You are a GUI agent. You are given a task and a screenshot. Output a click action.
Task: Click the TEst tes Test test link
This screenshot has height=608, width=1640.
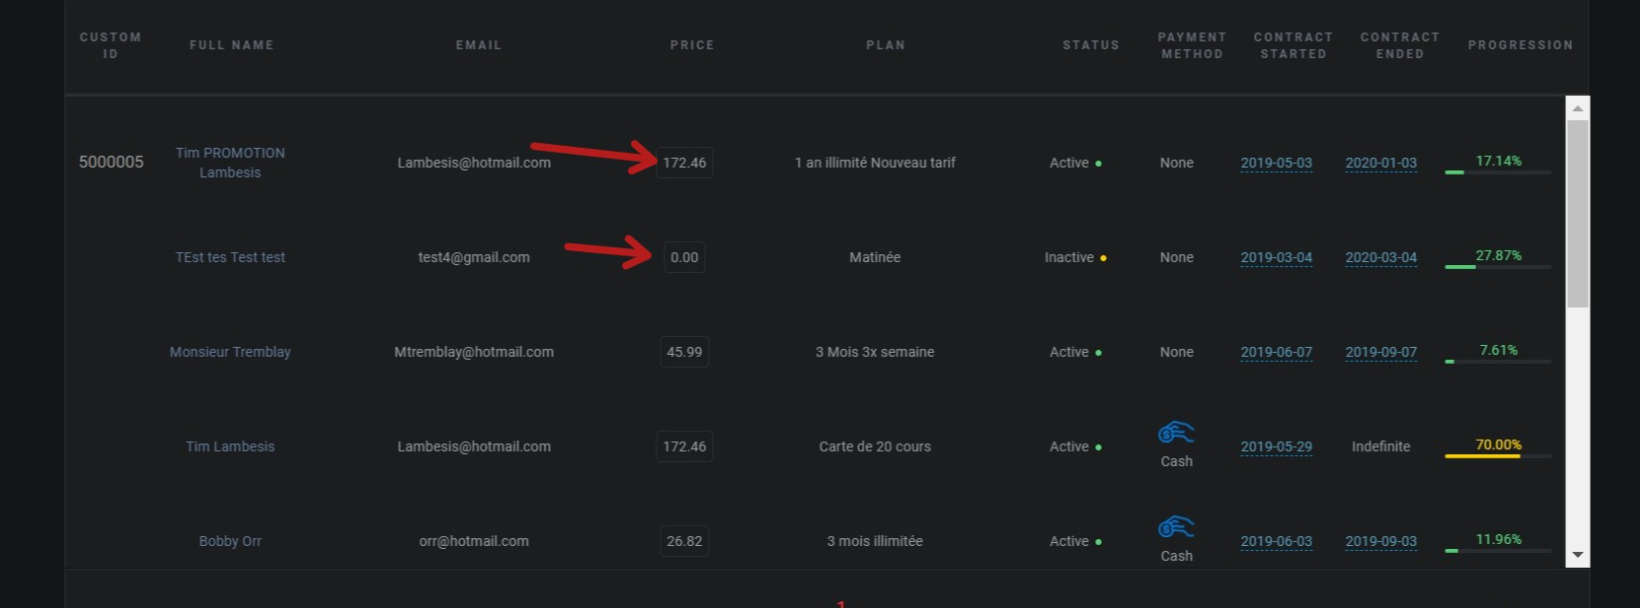[x=230, y=257]
